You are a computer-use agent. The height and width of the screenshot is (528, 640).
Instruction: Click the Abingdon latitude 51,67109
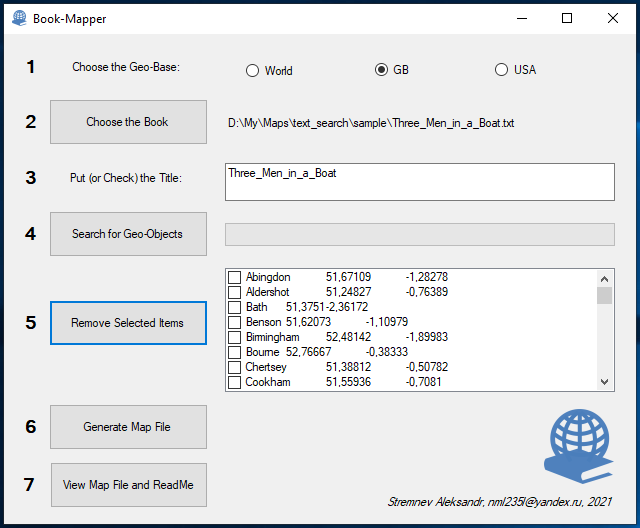pos(348,277)
